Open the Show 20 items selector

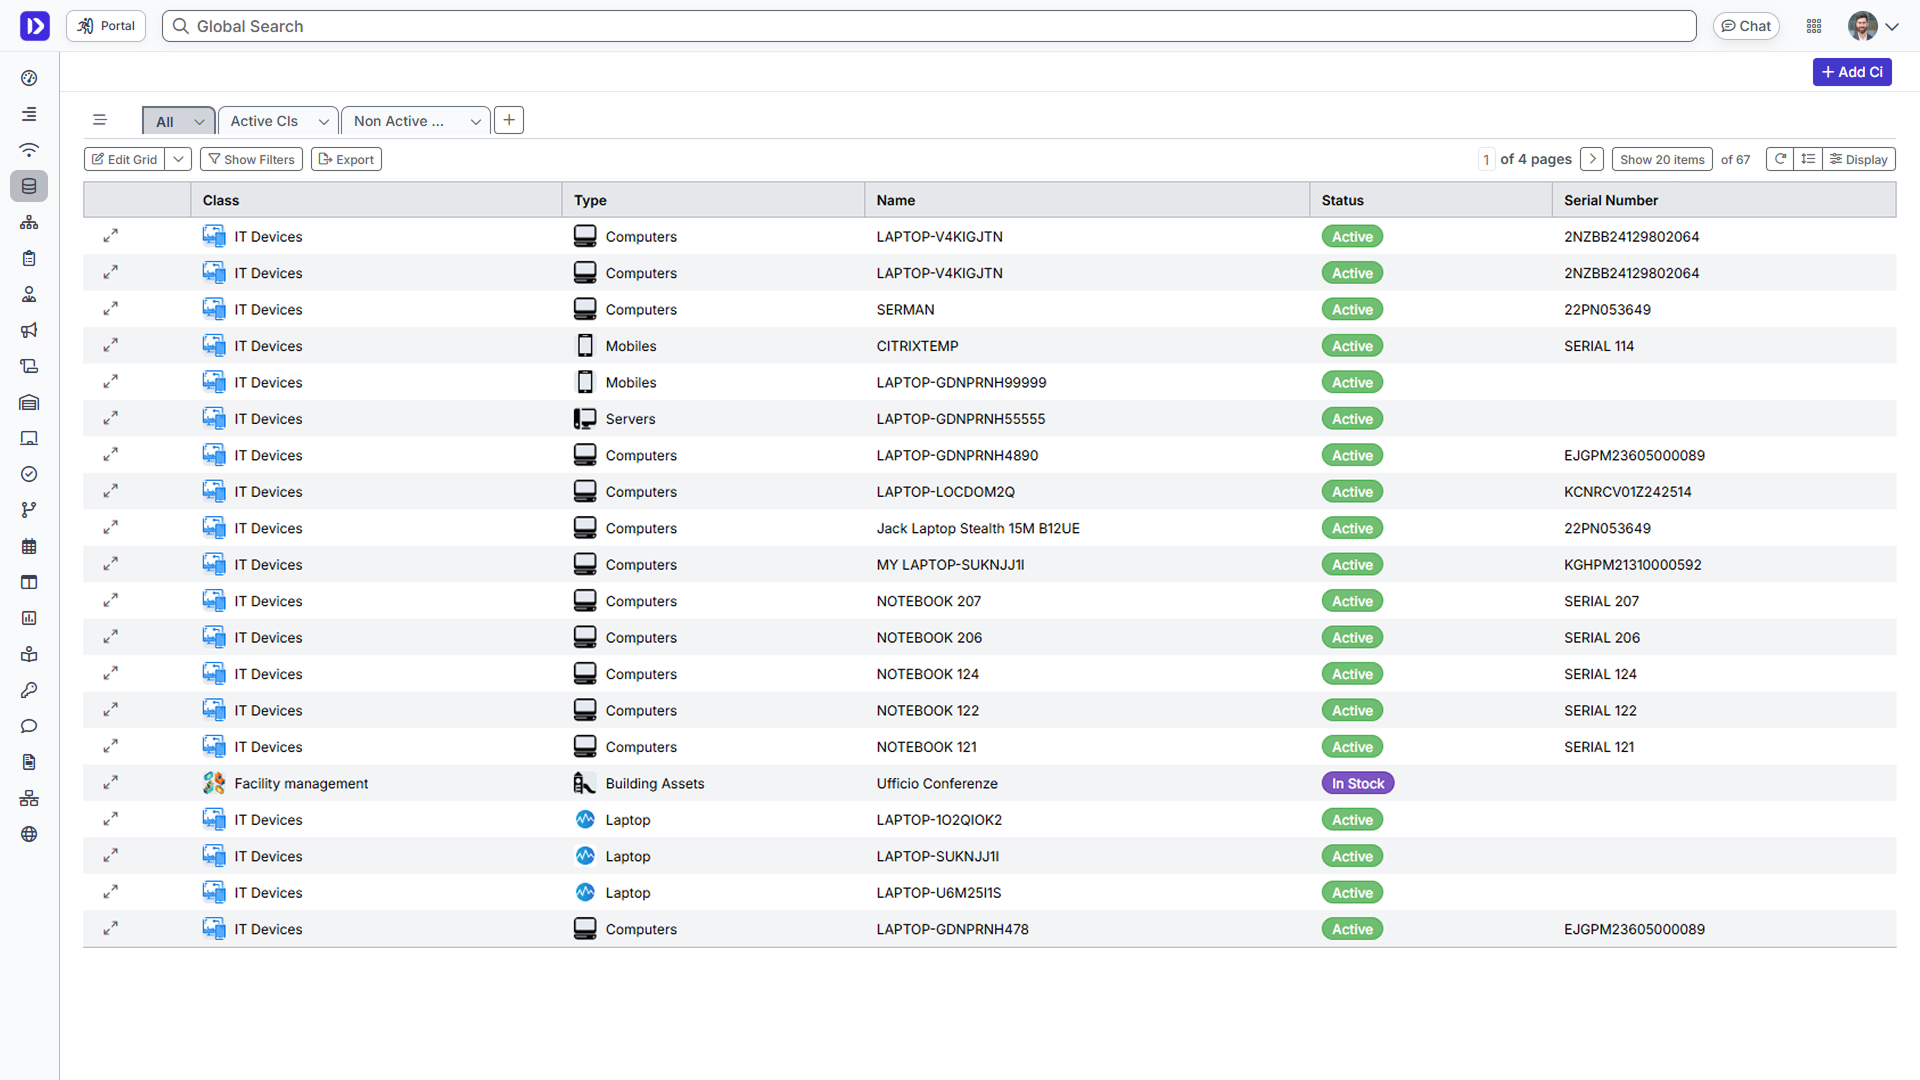1661,159
